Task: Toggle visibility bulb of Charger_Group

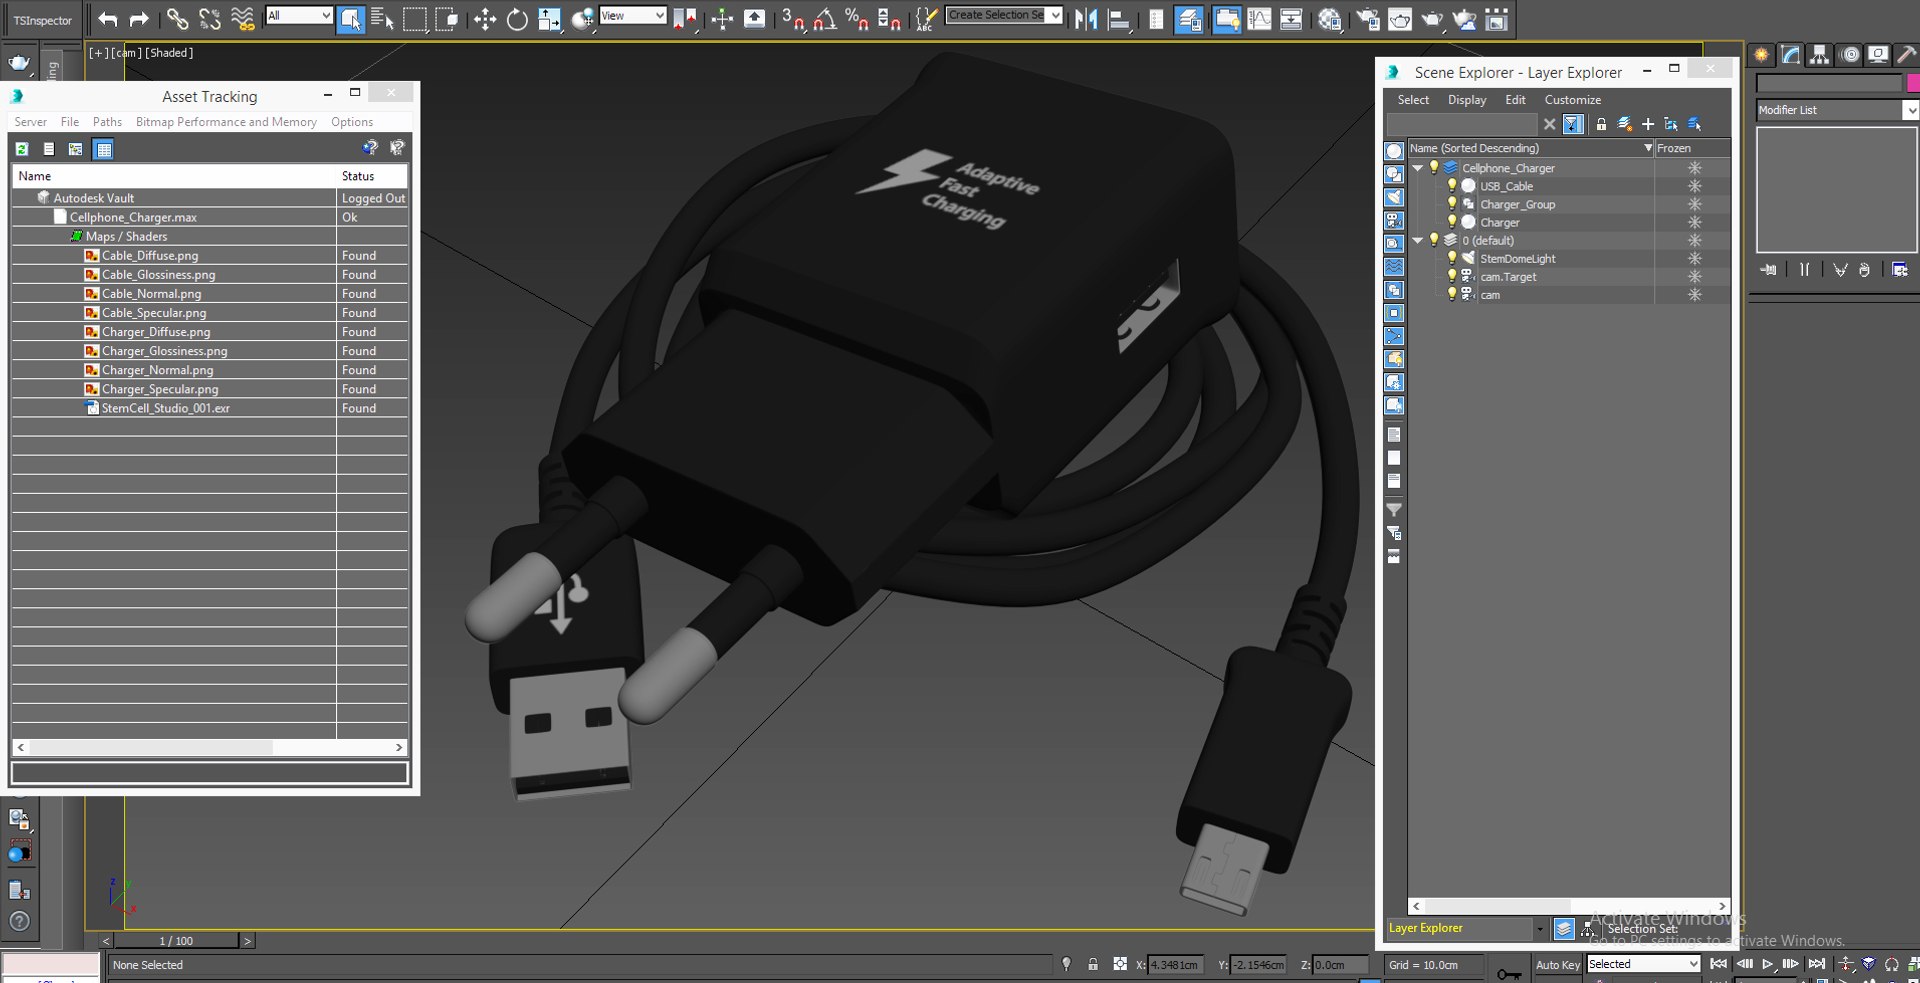Action: (x=1452, y=204)
